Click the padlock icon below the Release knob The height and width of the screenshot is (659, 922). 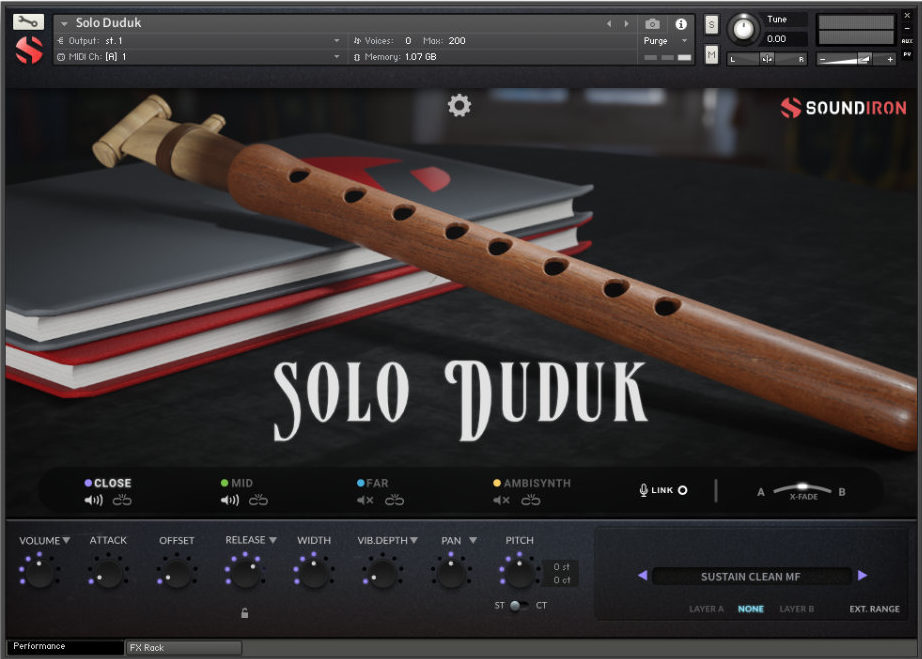[245, 612]
